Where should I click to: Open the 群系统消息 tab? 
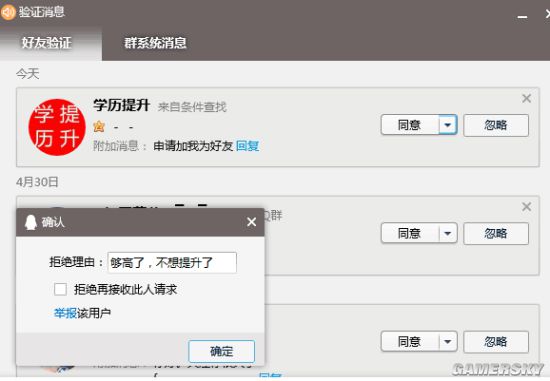[155, 43]
